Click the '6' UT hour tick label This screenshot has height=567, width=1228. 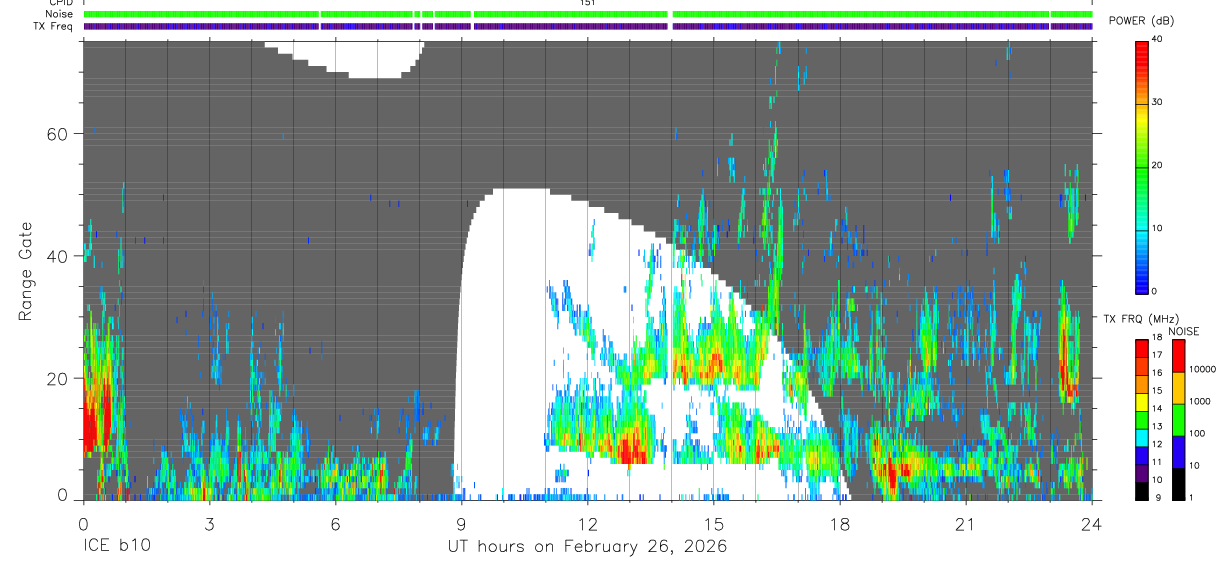click(x=335, y=523)
